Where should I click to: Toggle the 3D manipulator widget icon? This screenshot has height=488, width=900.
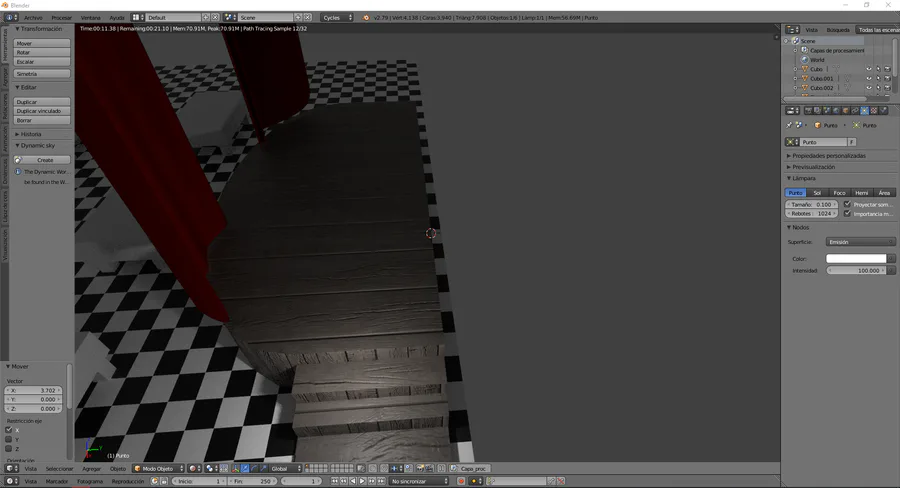pos(235,468)
